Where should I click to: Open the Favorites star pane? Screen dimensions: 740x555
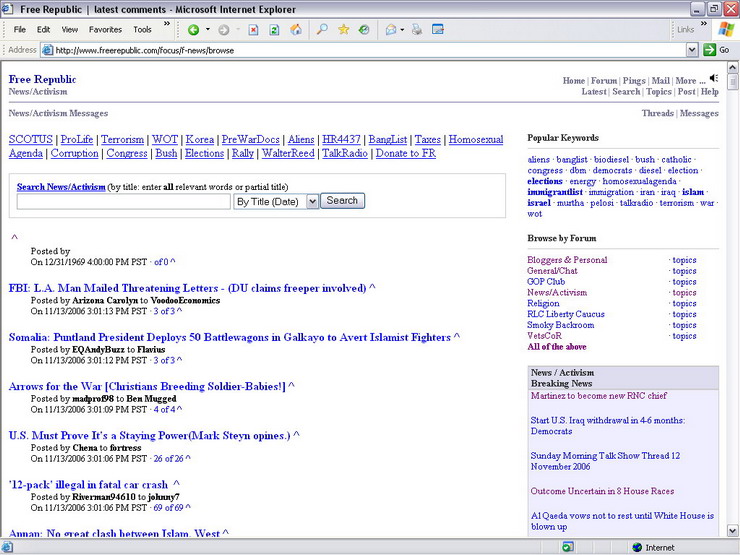coord(344,30)
